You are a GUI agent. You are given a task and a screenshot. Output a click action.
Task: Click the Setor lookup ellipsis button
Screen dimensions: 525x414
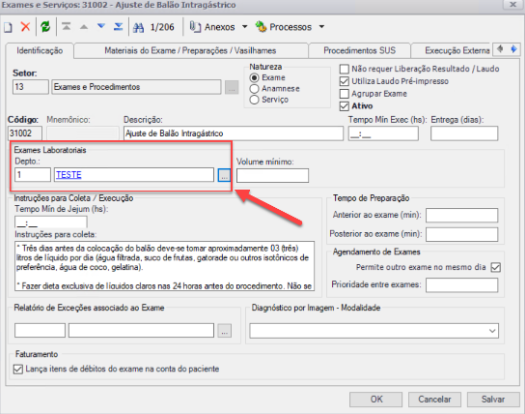coord(231,87)
